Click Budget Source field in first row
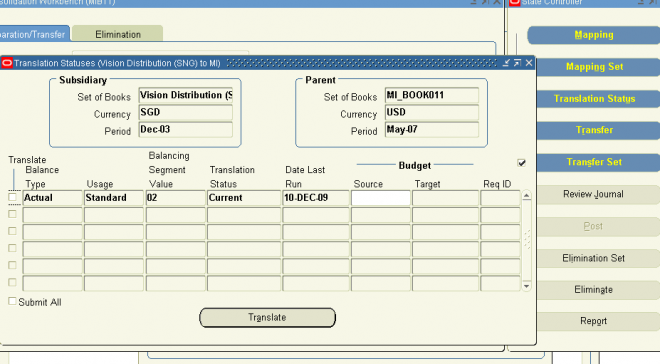 [381, 198]
